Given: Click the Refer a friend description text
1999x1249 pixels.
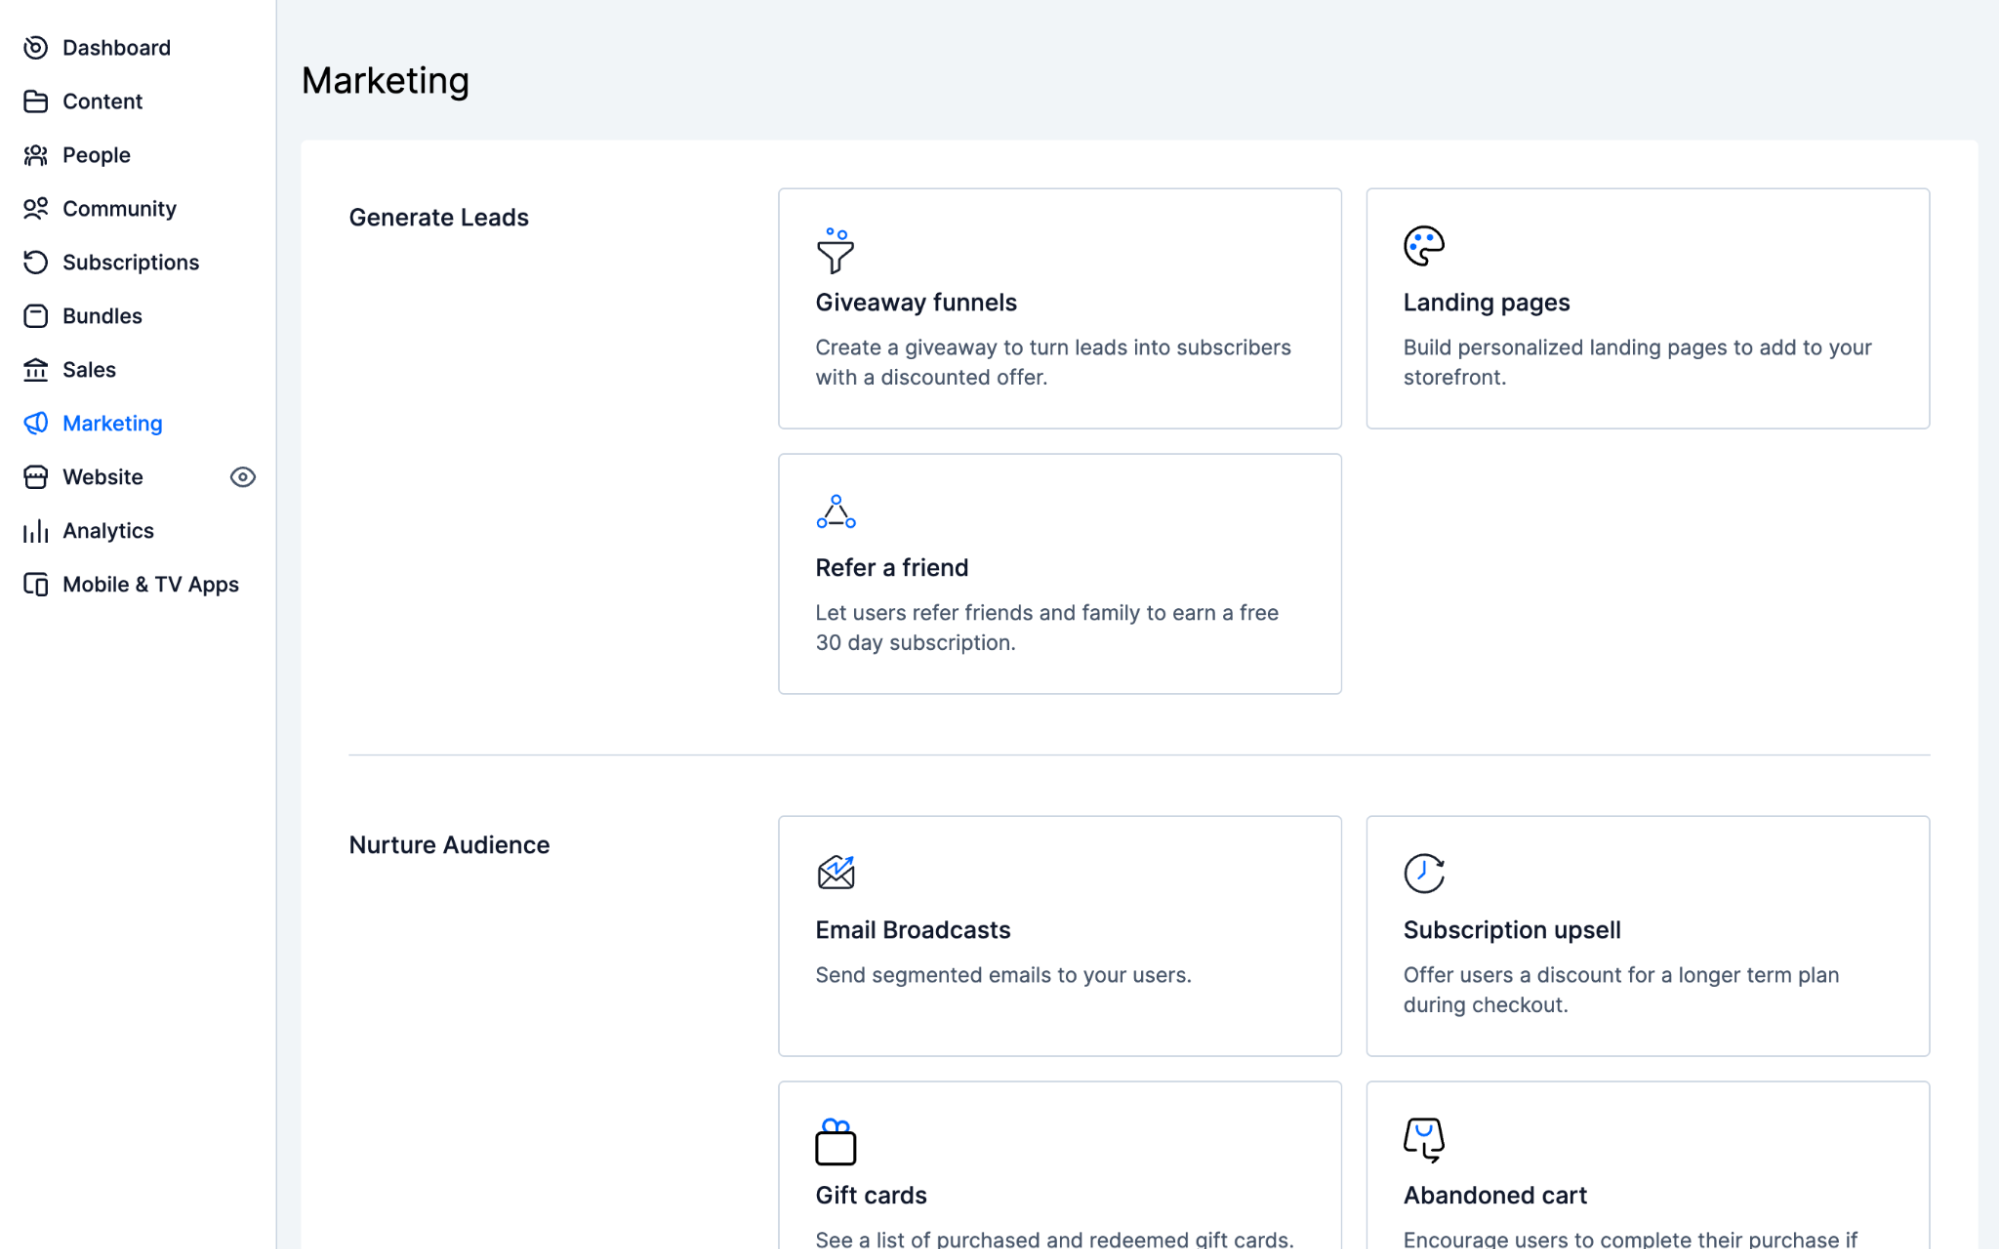Looking at the screenshot, I should coord(1046,627).
